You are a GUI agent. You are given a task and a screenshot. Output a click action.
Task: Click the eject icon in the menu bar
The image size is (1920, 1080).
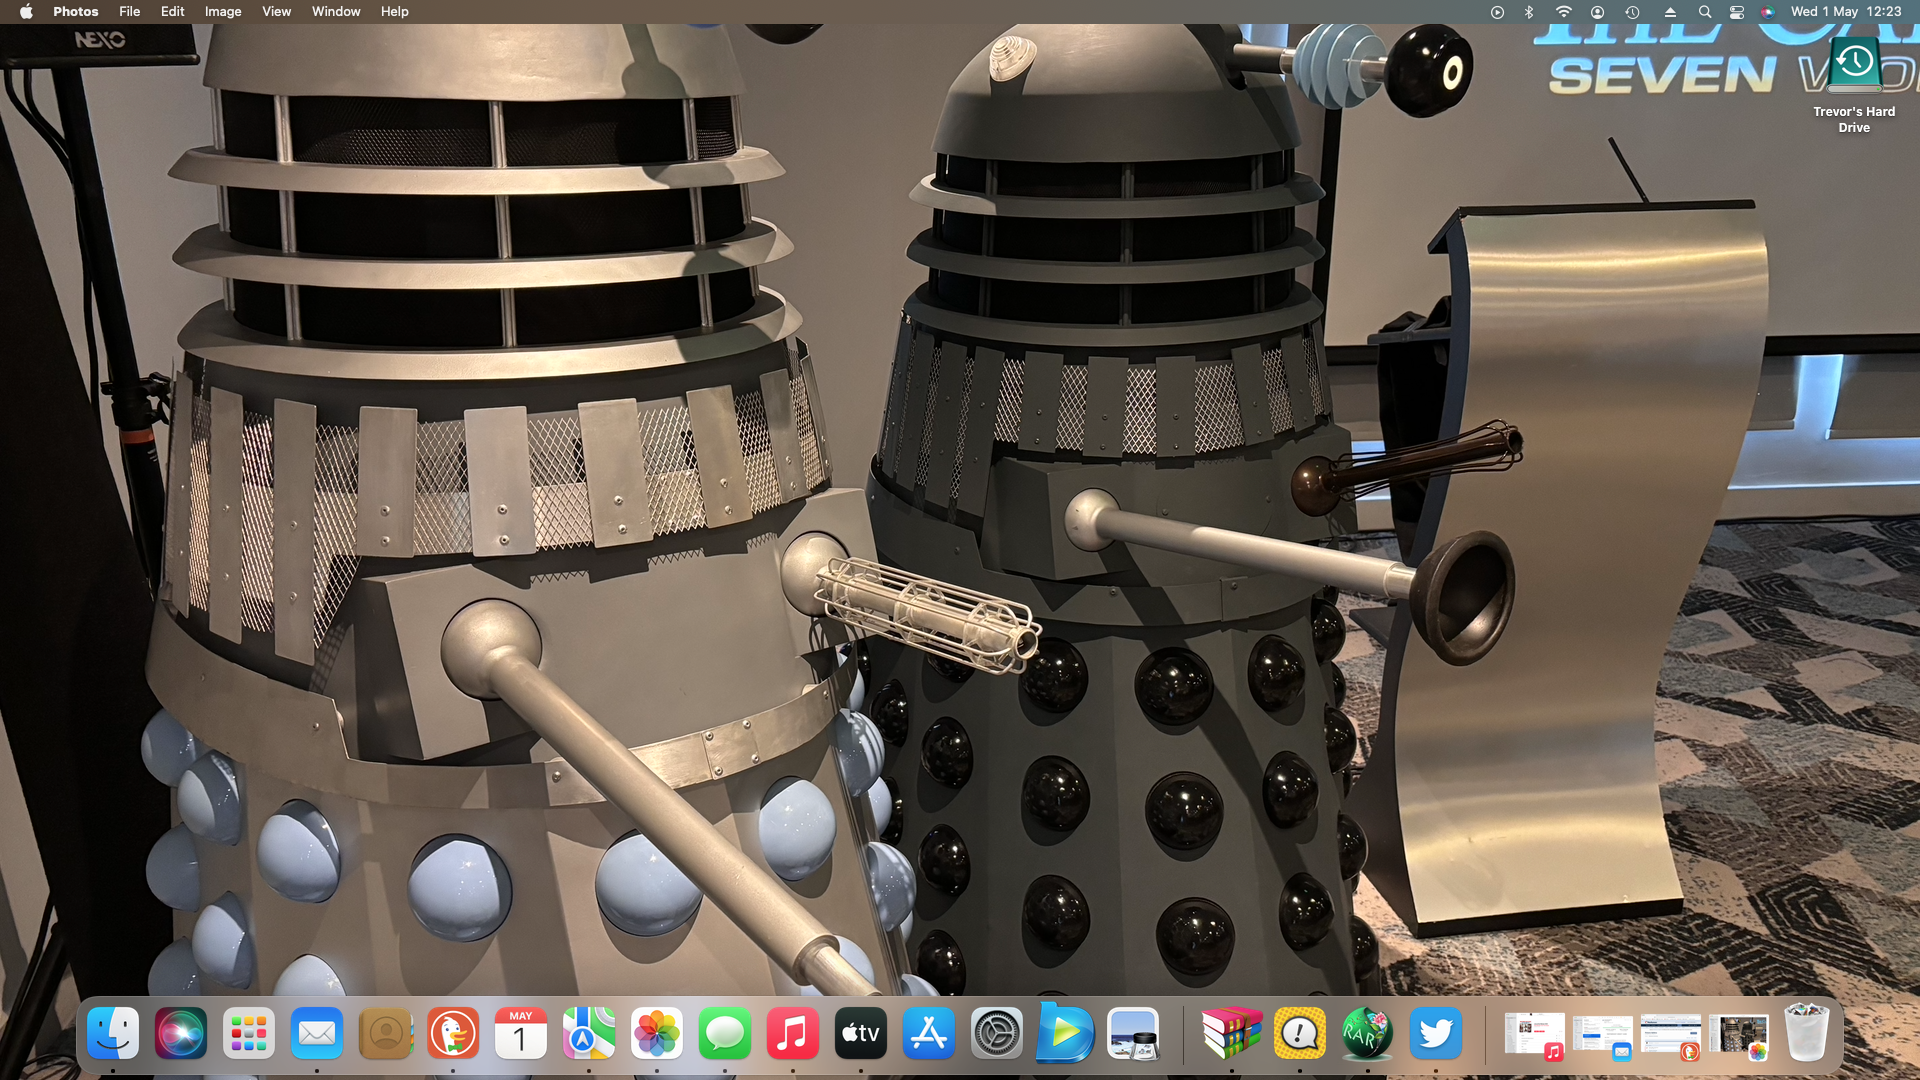click(x=1670, y=12)
